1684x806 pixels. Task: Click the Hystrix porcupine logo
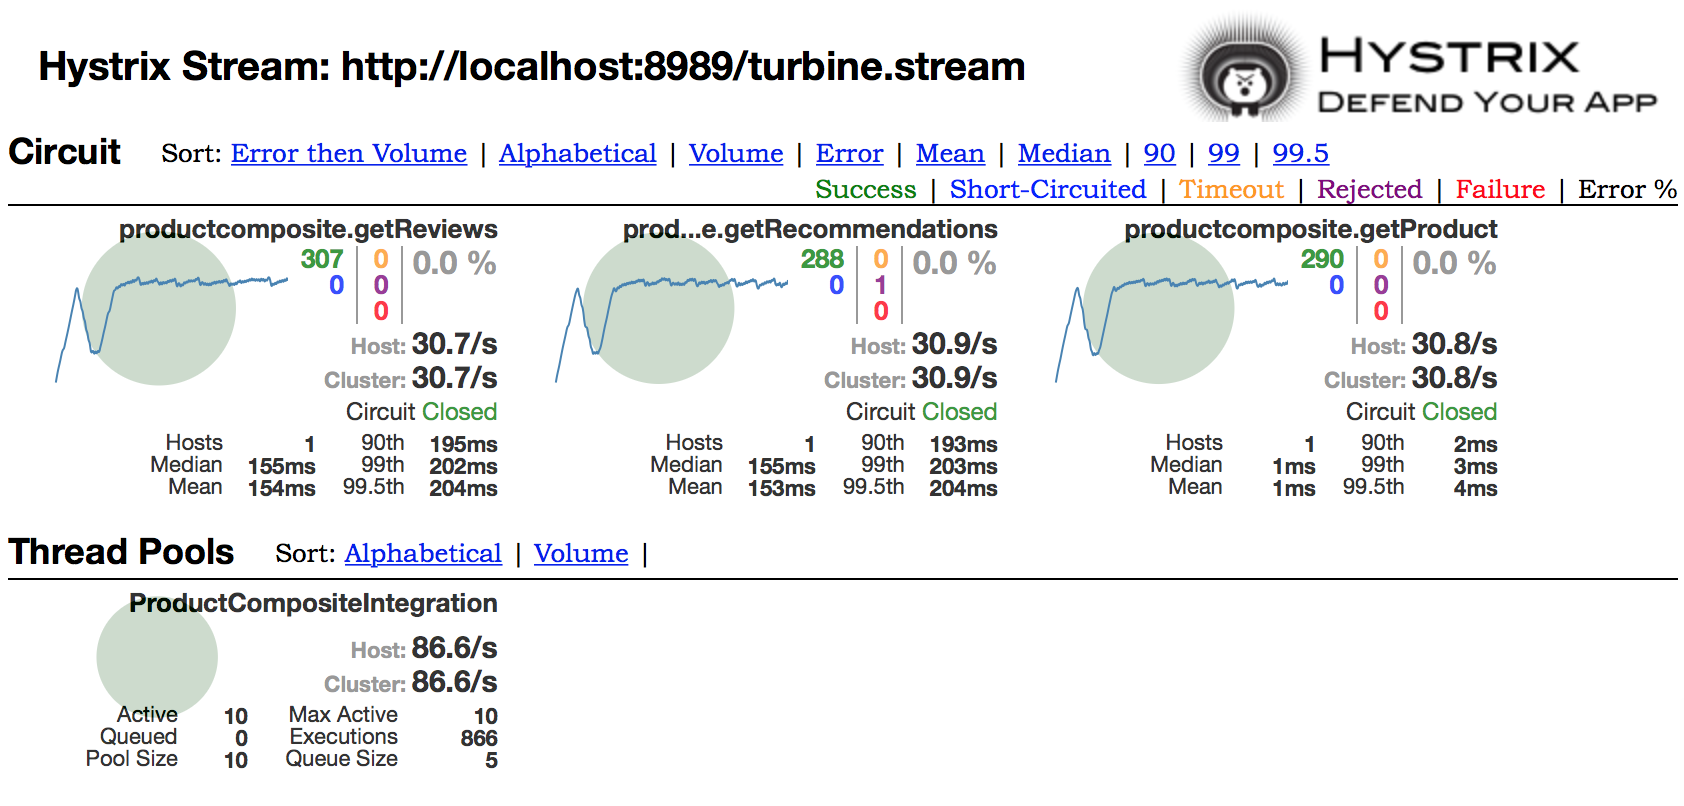click(1245, 70)
